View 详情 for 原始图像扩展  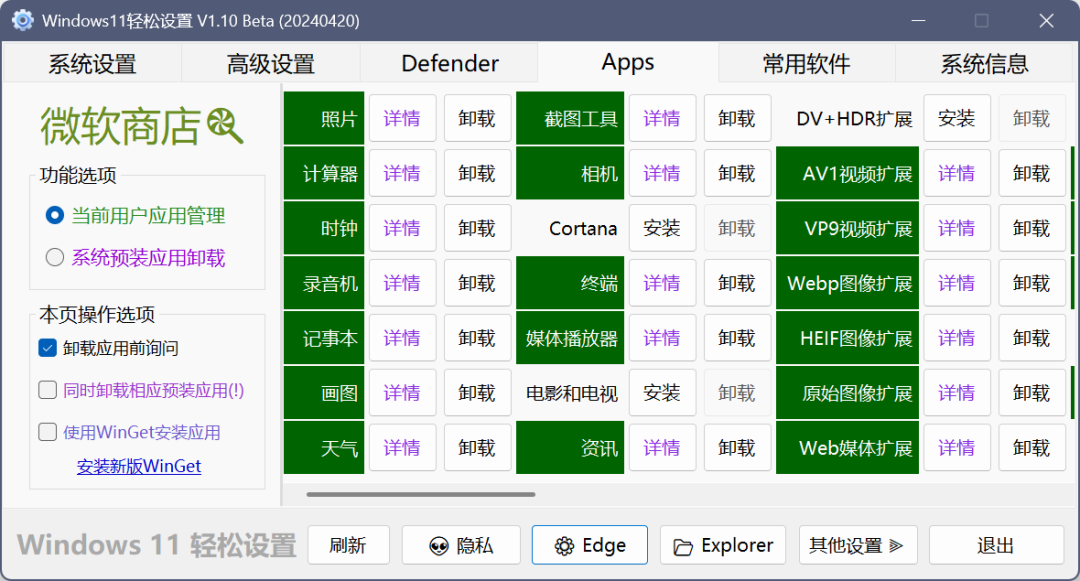[957, 393]
